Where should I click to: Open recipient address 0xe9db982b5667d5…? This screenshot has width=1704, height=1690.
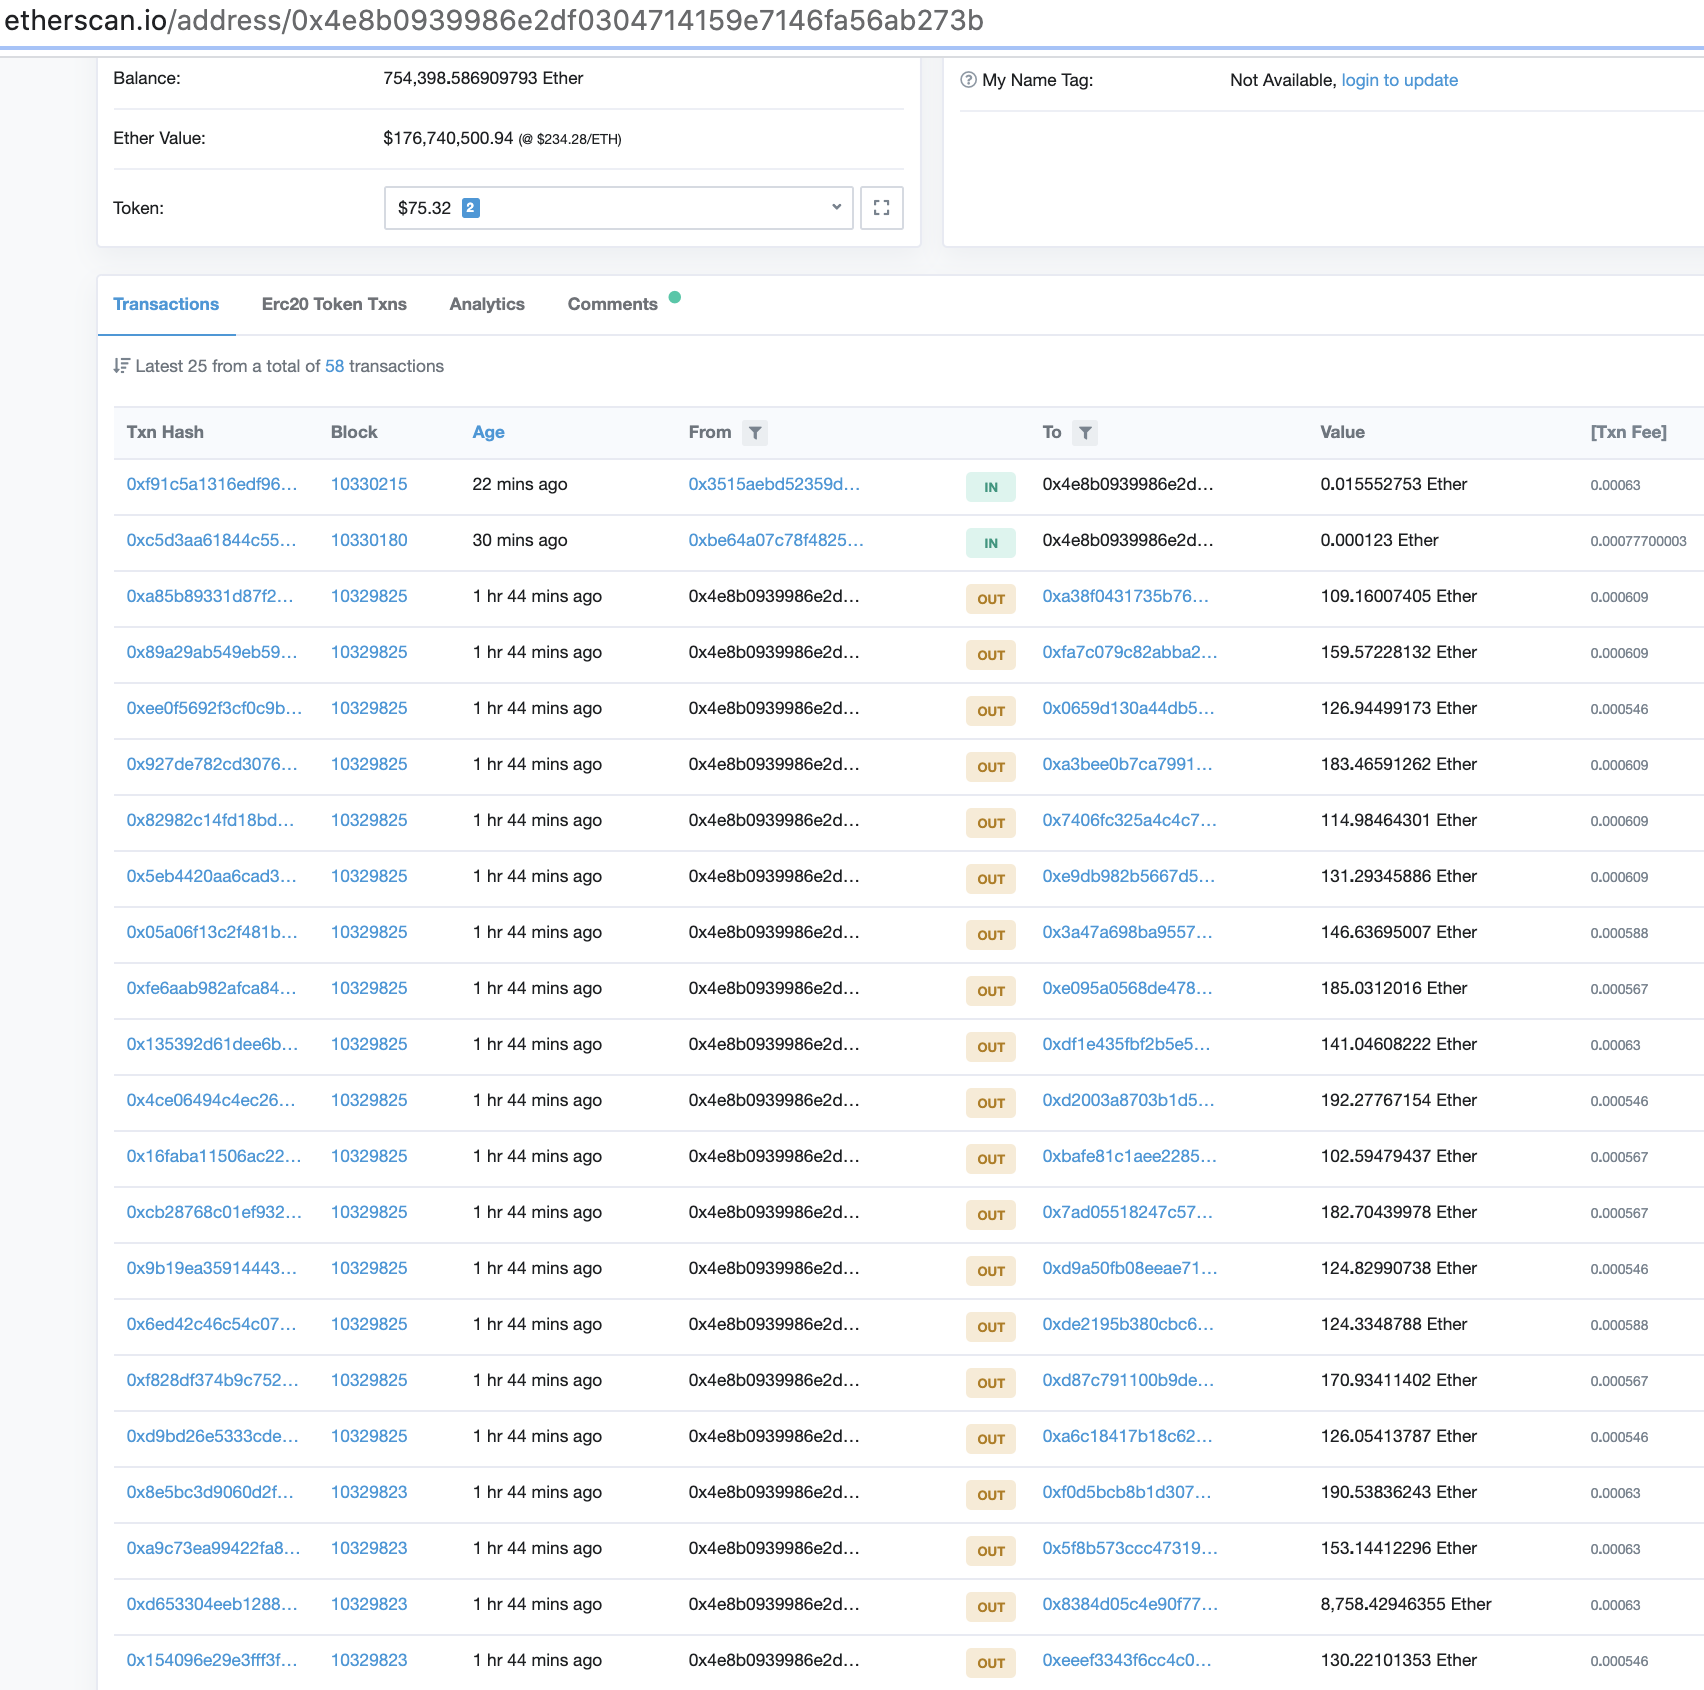click(1128, 876)
